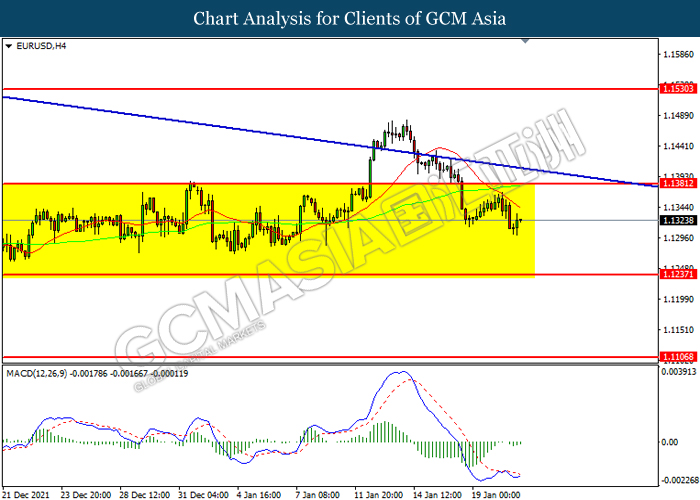This screenshot has height=500, width=700.
Task: Select the 1.12371 support price label
Action: (x=678, y=274)
